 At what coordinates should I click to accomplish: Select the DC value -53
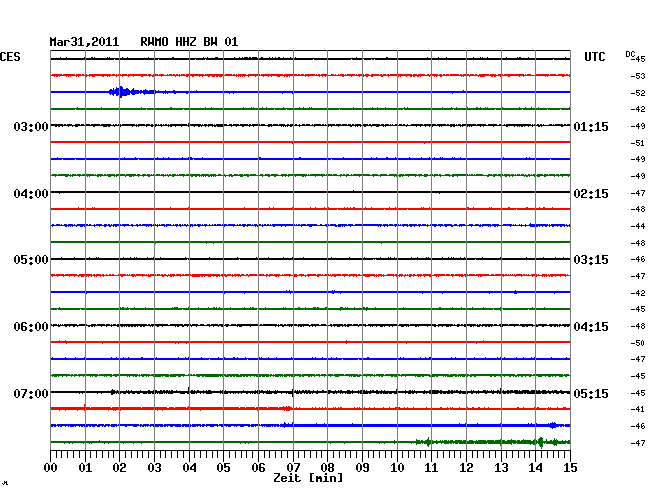point(638,76)
